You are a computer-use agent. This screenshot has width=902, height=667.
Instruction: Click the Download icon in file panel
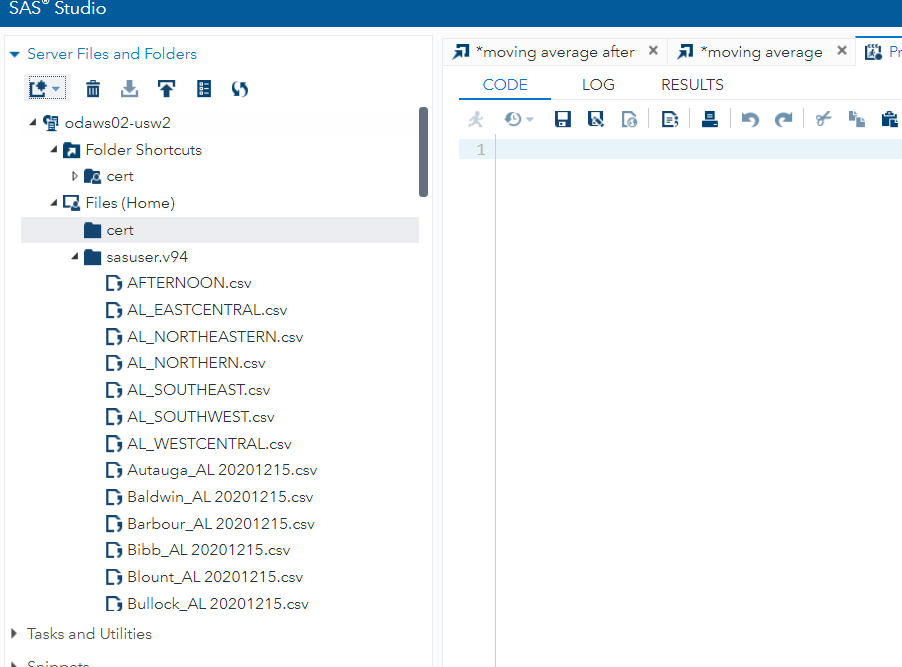point(129,89)
